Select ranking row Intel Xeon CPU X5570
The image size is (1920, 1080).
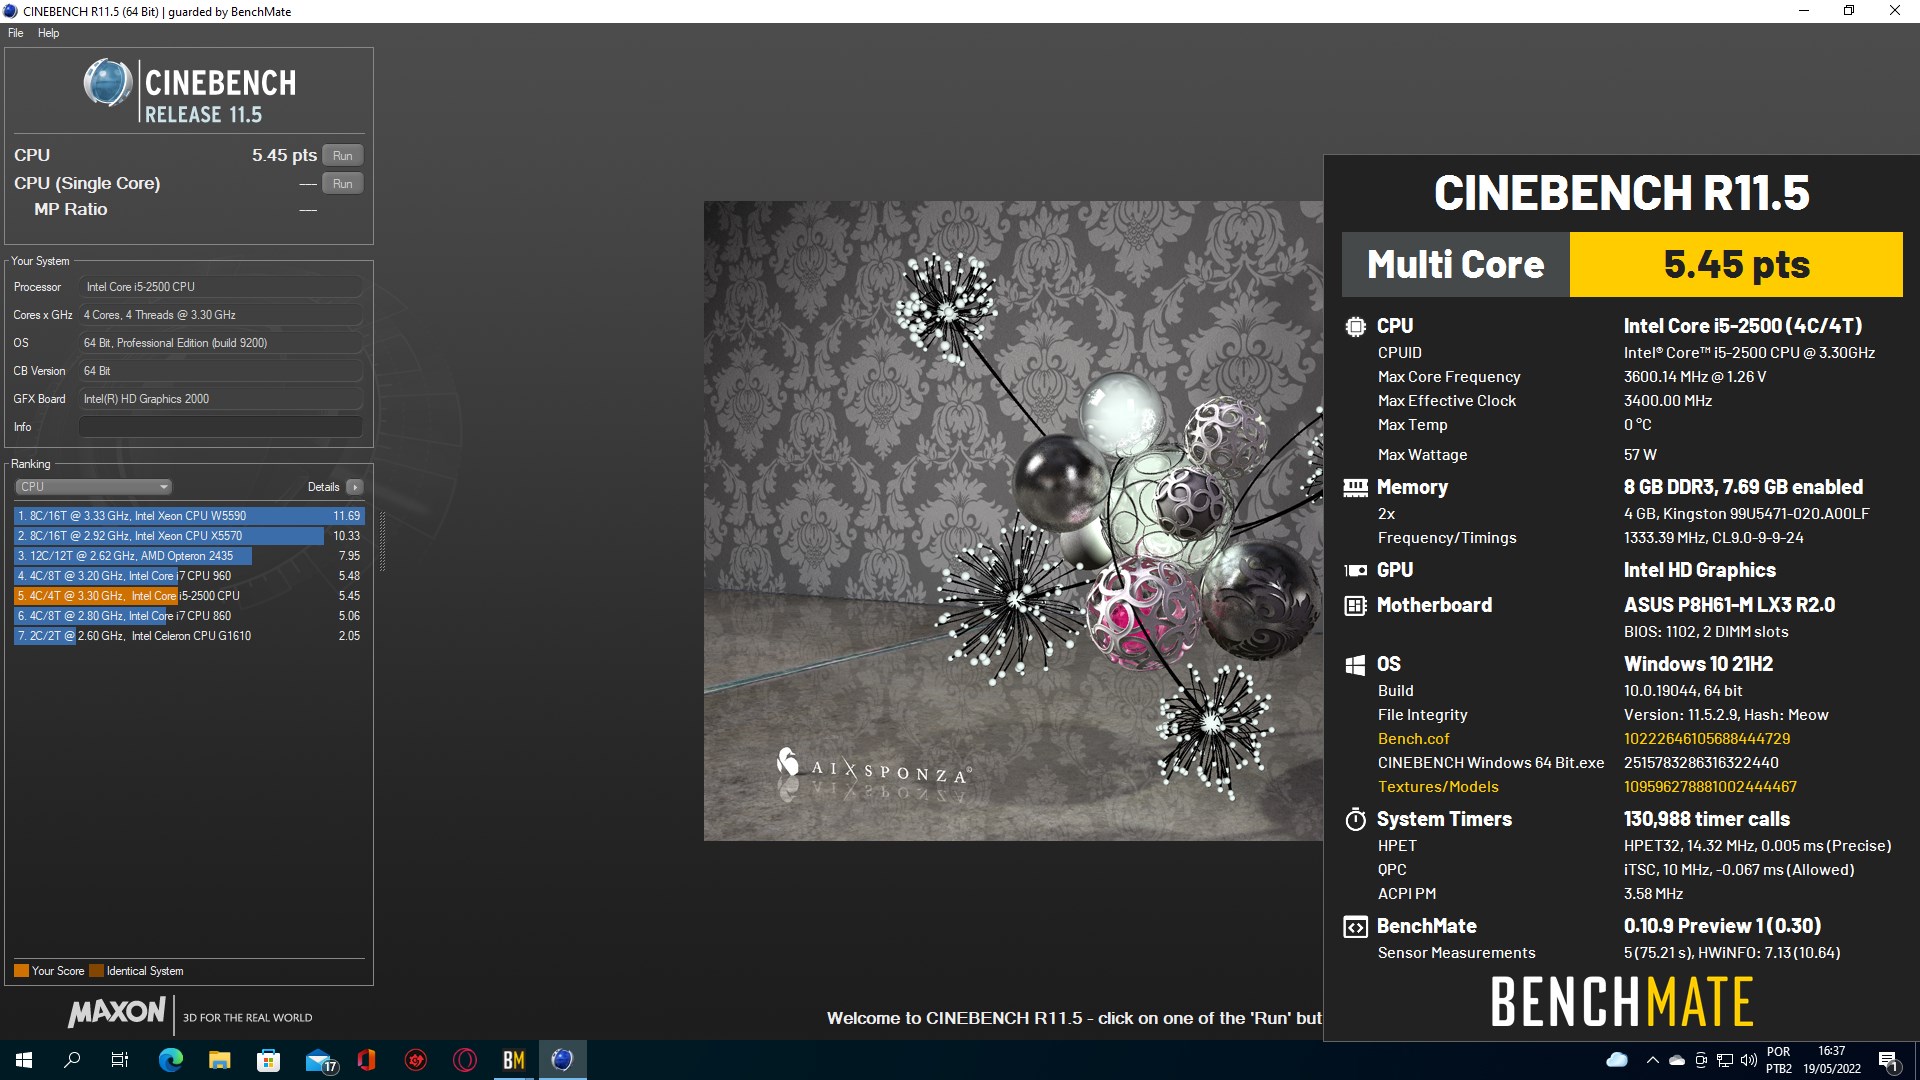coord(189,536)
